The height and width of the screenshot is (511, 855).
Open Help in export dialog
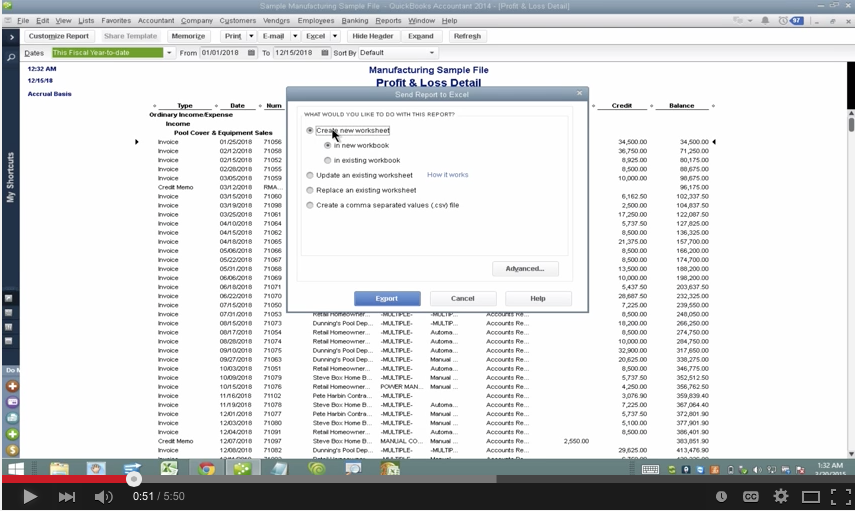pyautogui.click(x=538, y=299)
